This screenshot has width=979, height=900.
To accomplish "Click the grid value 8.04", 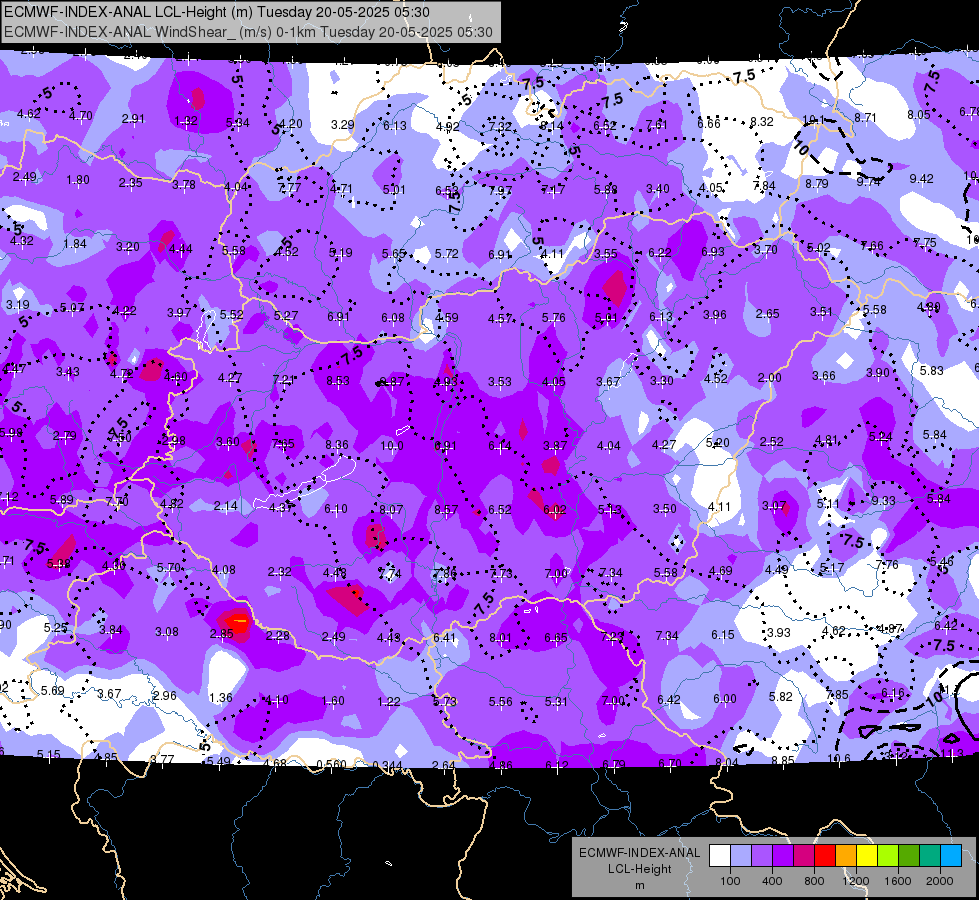I will click(x=727, y=763).
